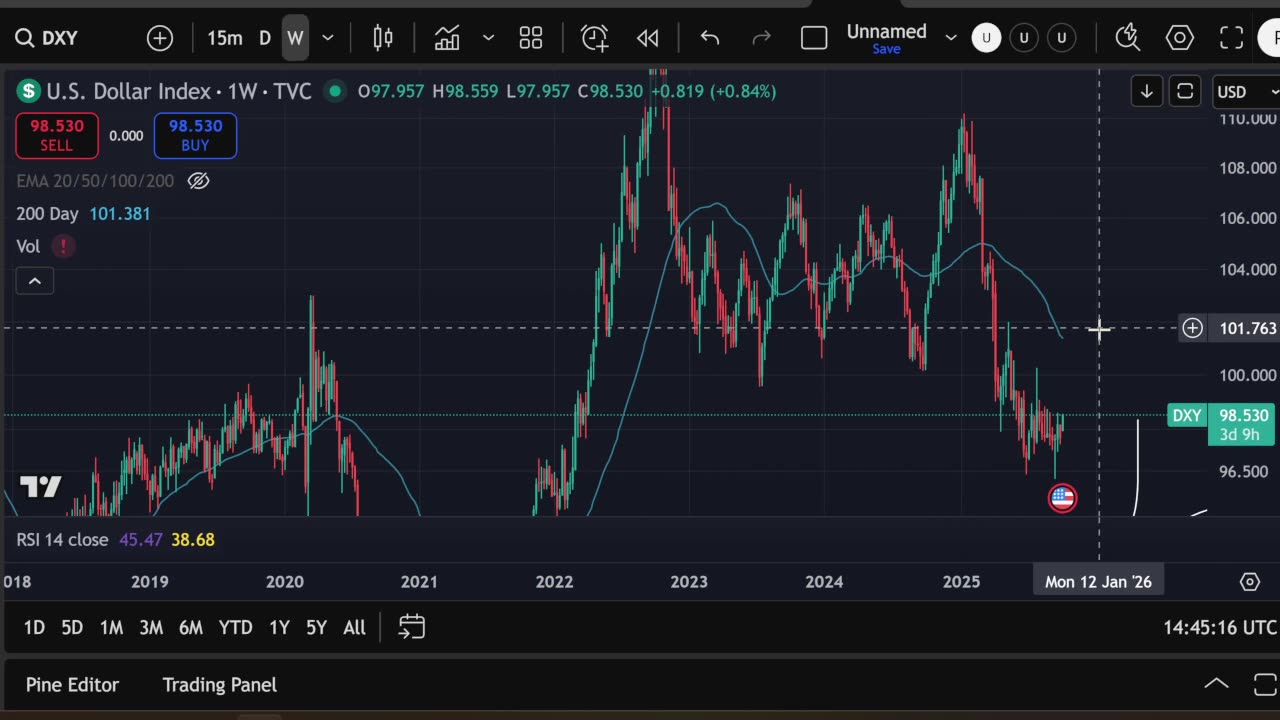Image resolution: width=1280 pixels, height=720 pixels.
Task: Open the indicators panel
Action: coord(447,38)
